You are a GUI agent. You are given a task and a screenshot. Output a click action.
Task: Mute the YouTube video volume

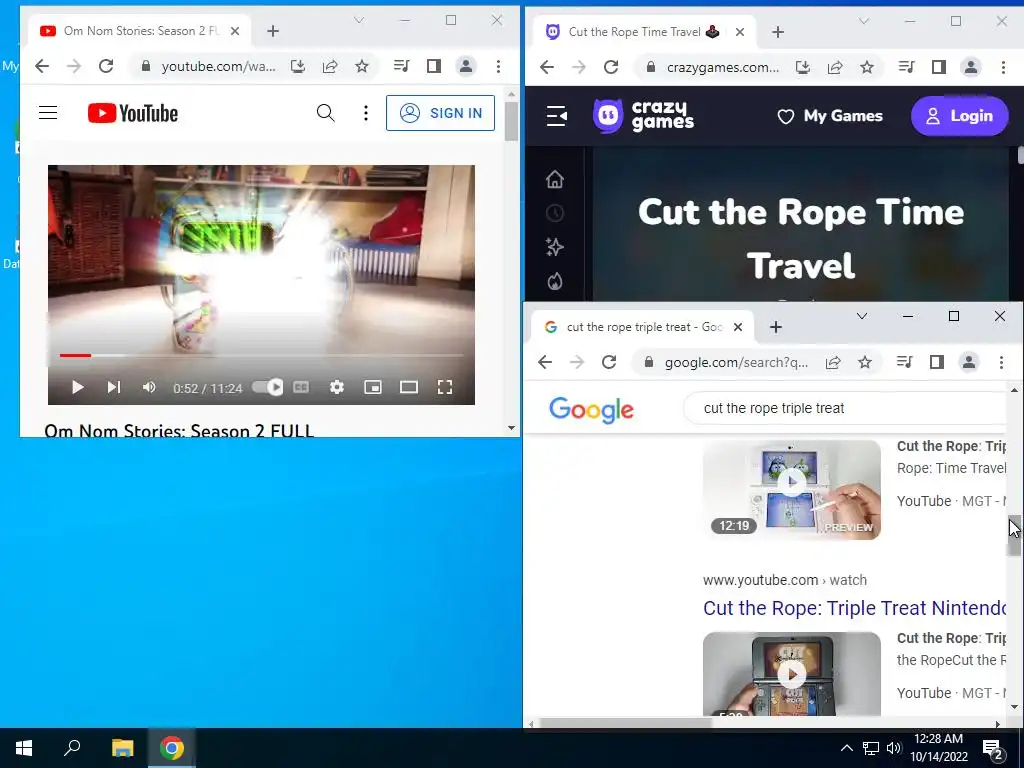click(149, 387)
